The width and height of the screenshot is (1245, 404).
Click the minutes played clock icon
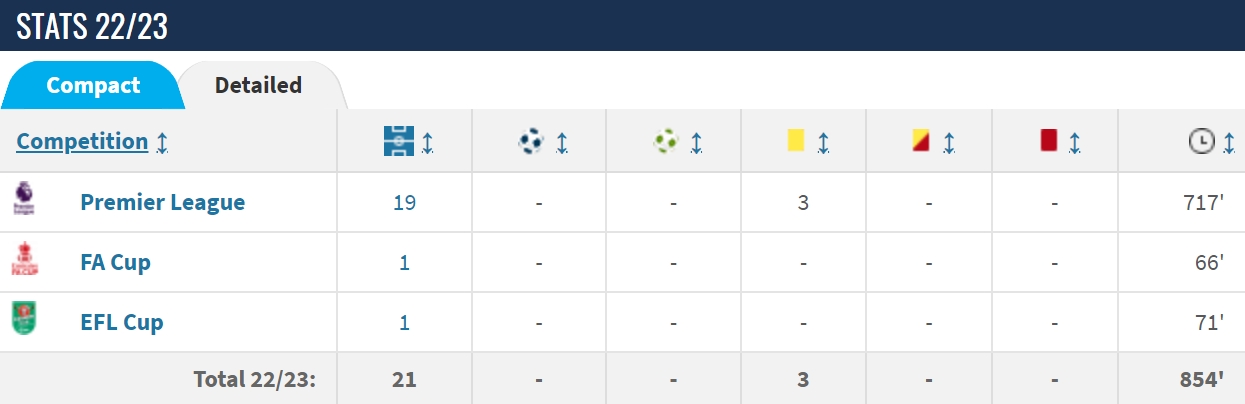pos(1200,143)
